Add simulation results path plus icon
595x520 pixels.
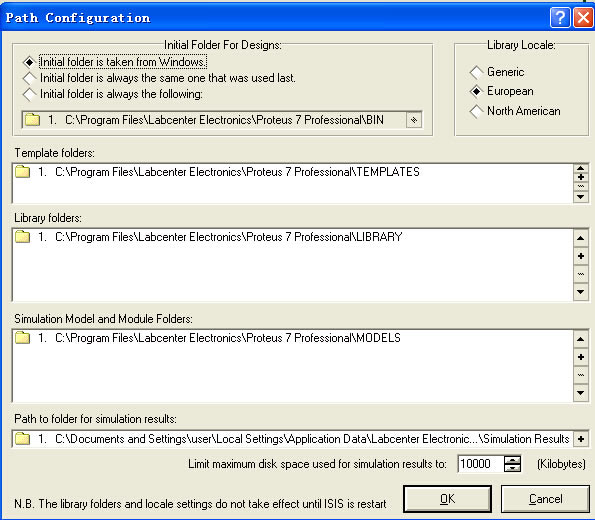[x=581, y=439]
